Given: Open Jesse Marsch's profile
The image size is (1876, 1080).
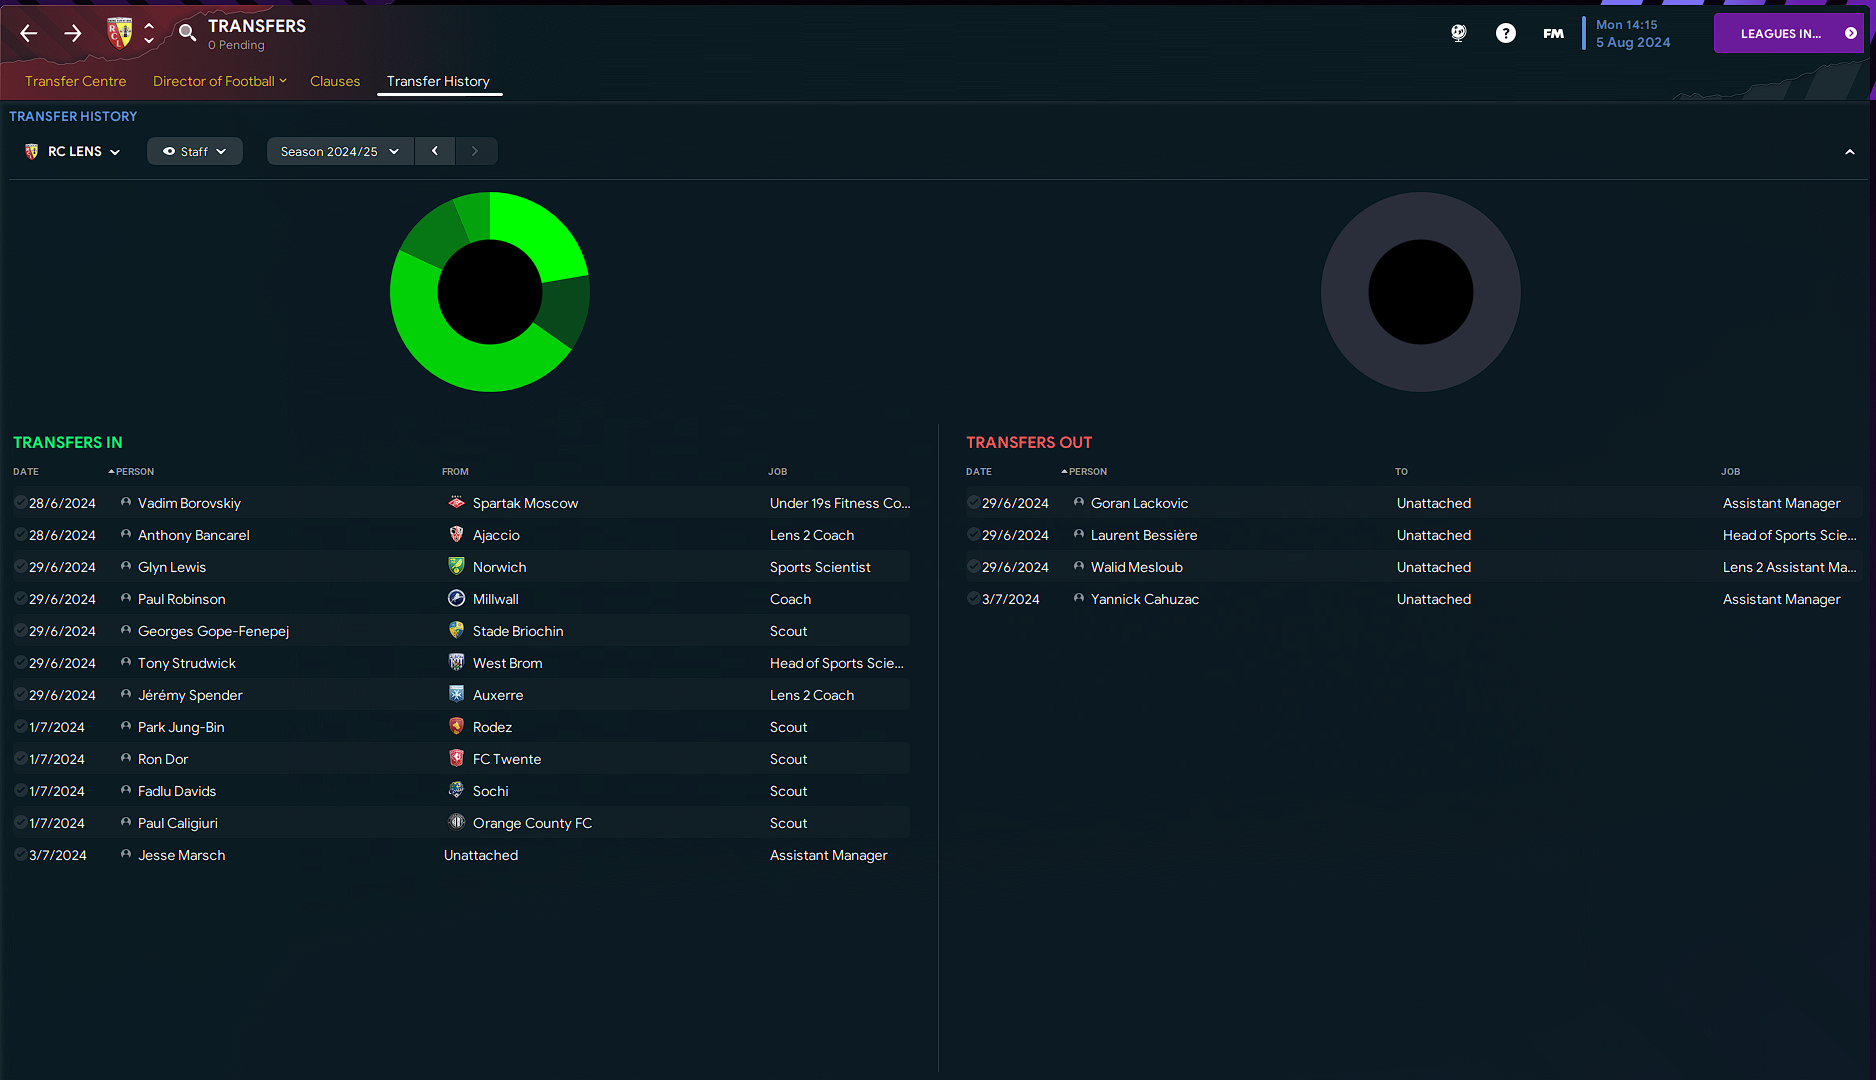Looking at the screenshot, I should coord(181,855).
